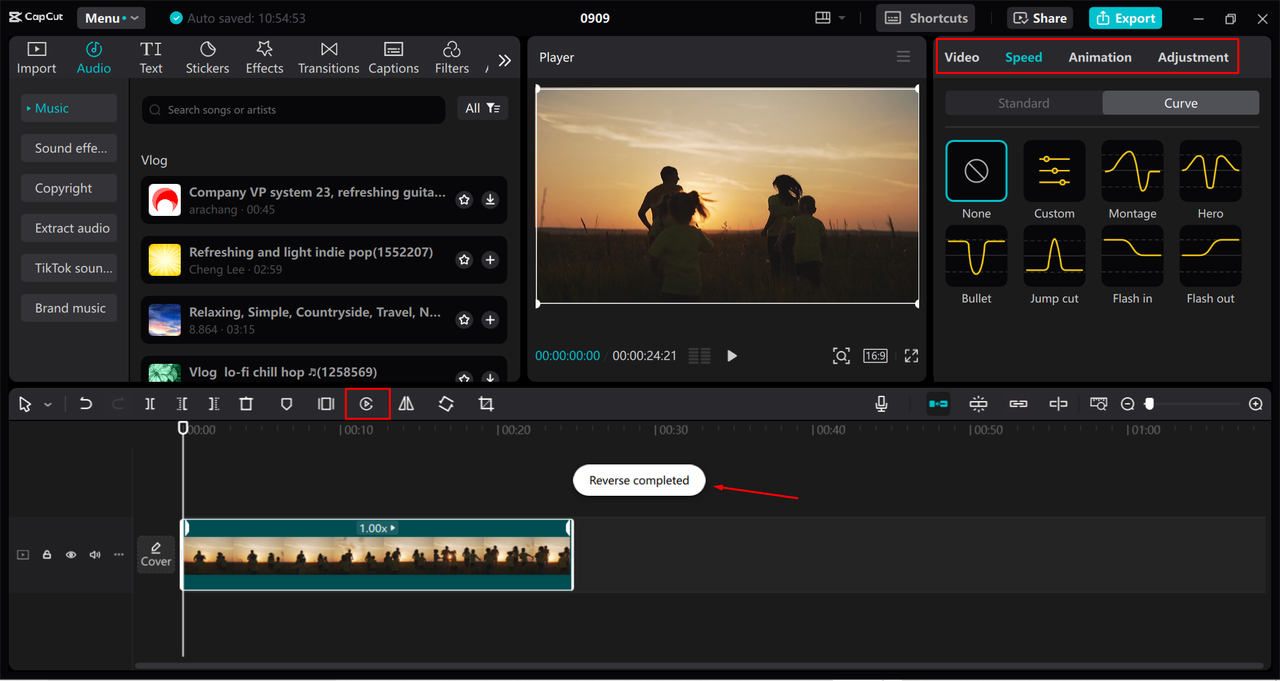Switch to the Curve speed option

1180,102
